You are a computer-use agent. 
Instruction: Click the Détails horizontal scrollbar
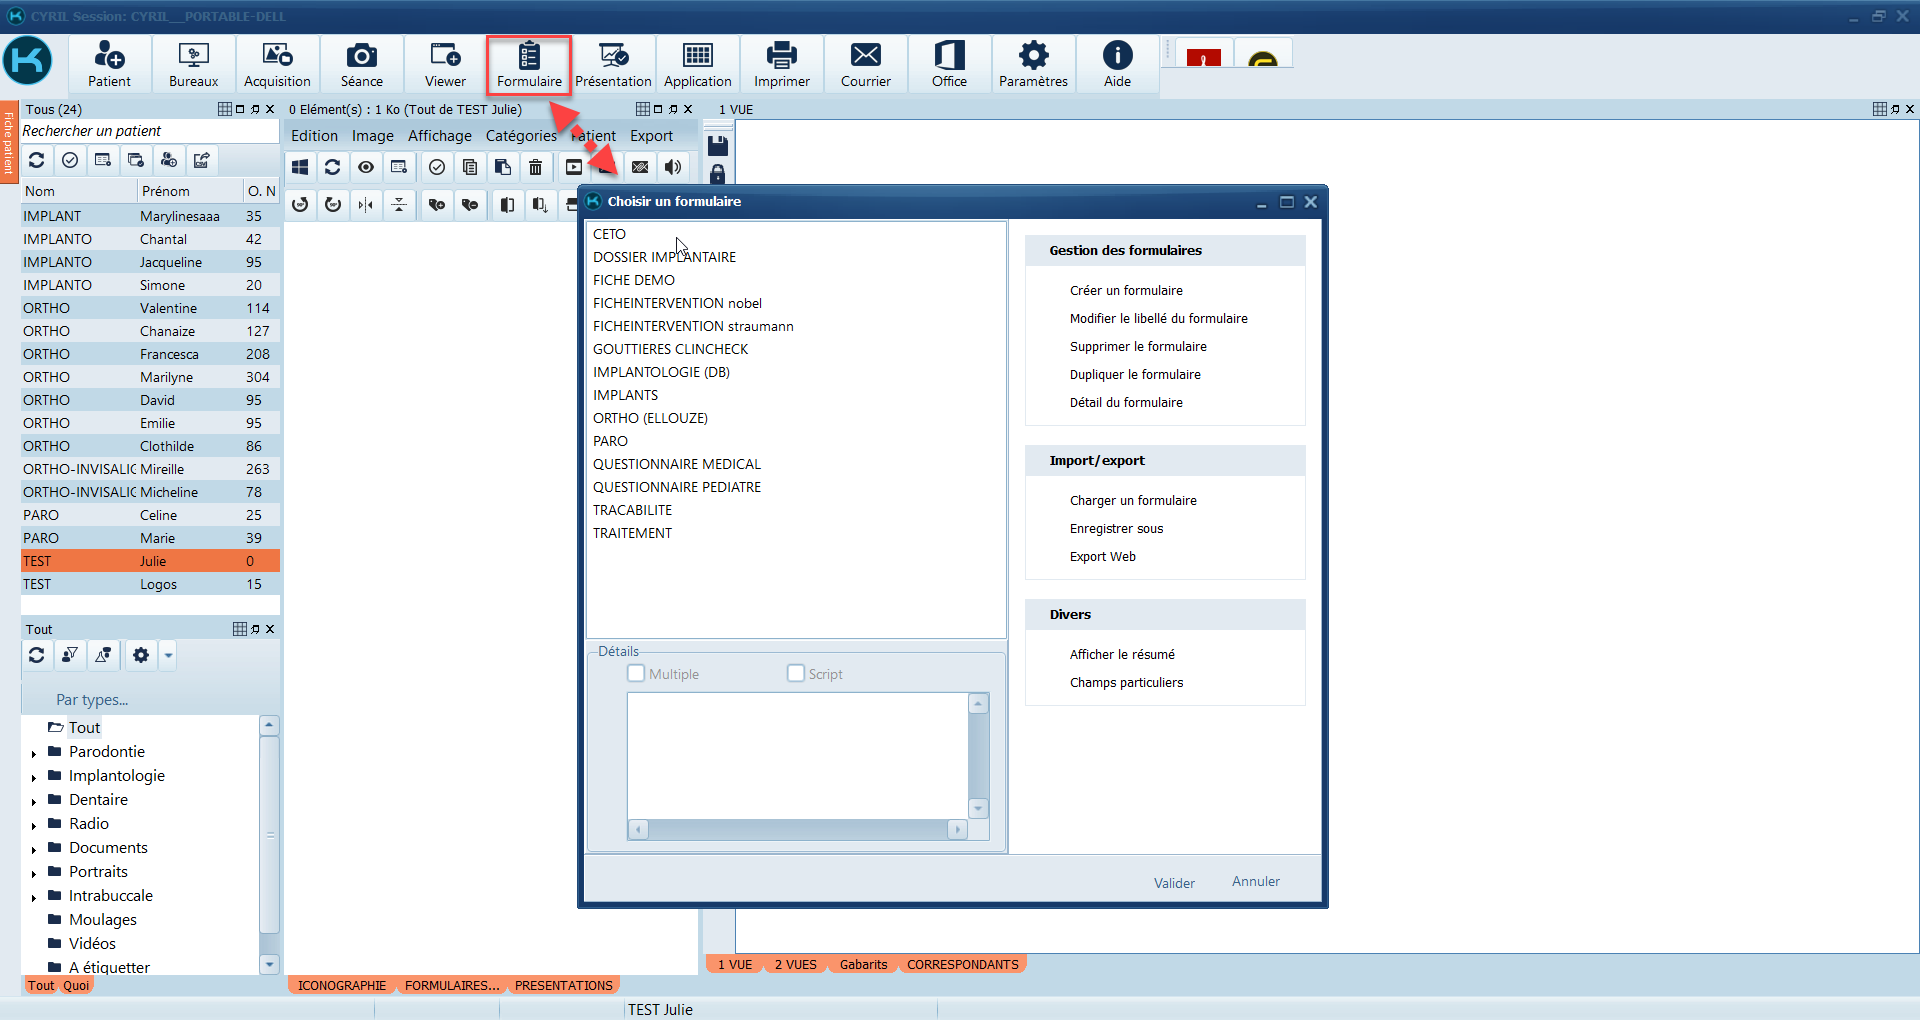pos(797,829)
